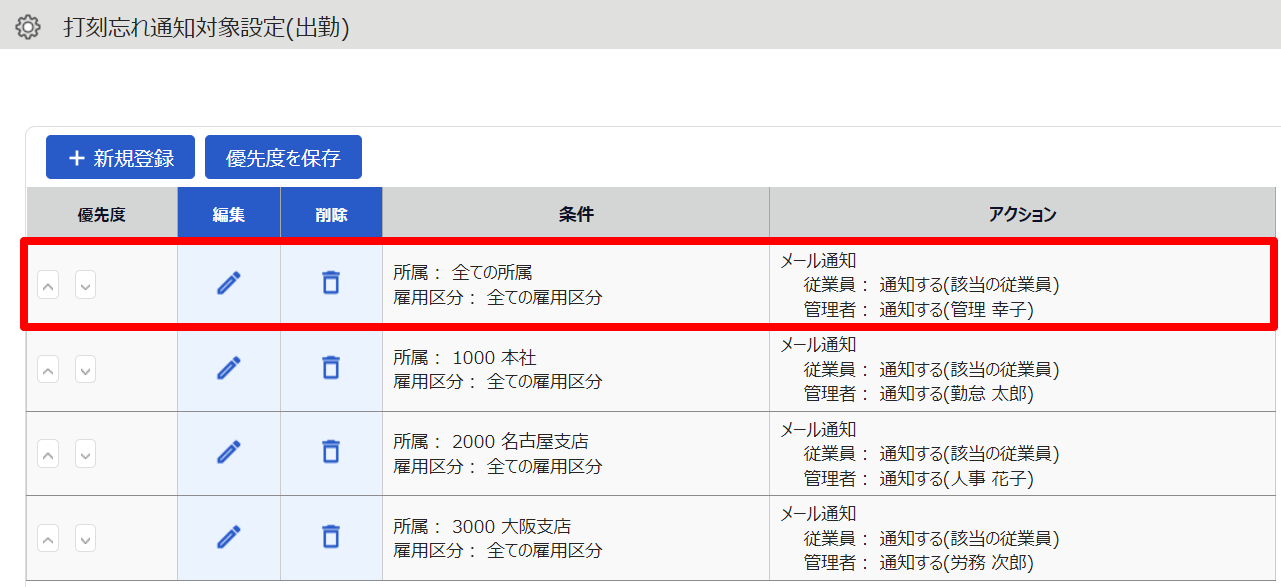Click the 優先度を保存 button
Screen dimensions: 1281x587
pos(283,157)
